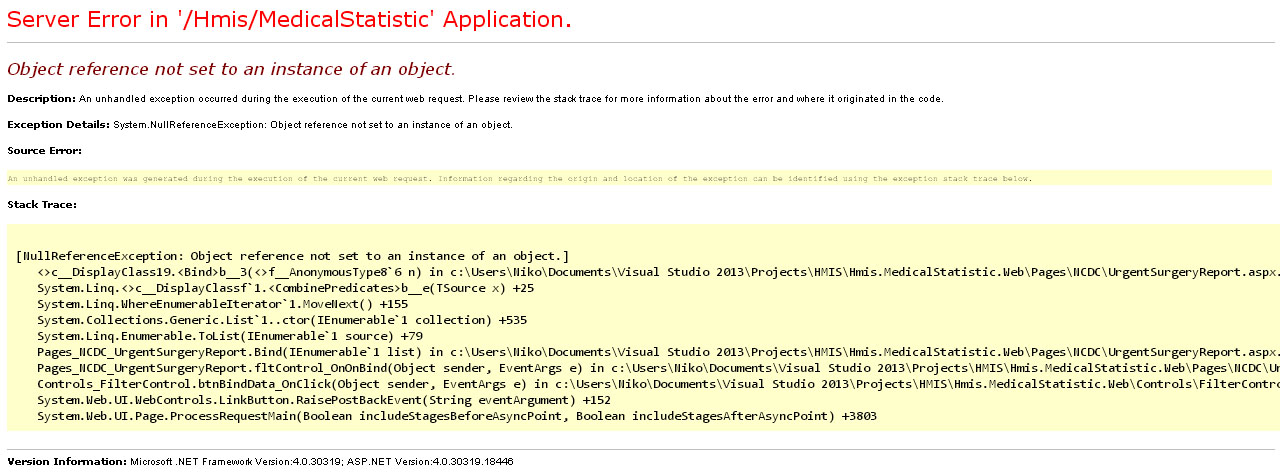Click the italic 'Object reference not set' subtitle
Viewport: 1280px width, 472px height.
tap(231, 69)
